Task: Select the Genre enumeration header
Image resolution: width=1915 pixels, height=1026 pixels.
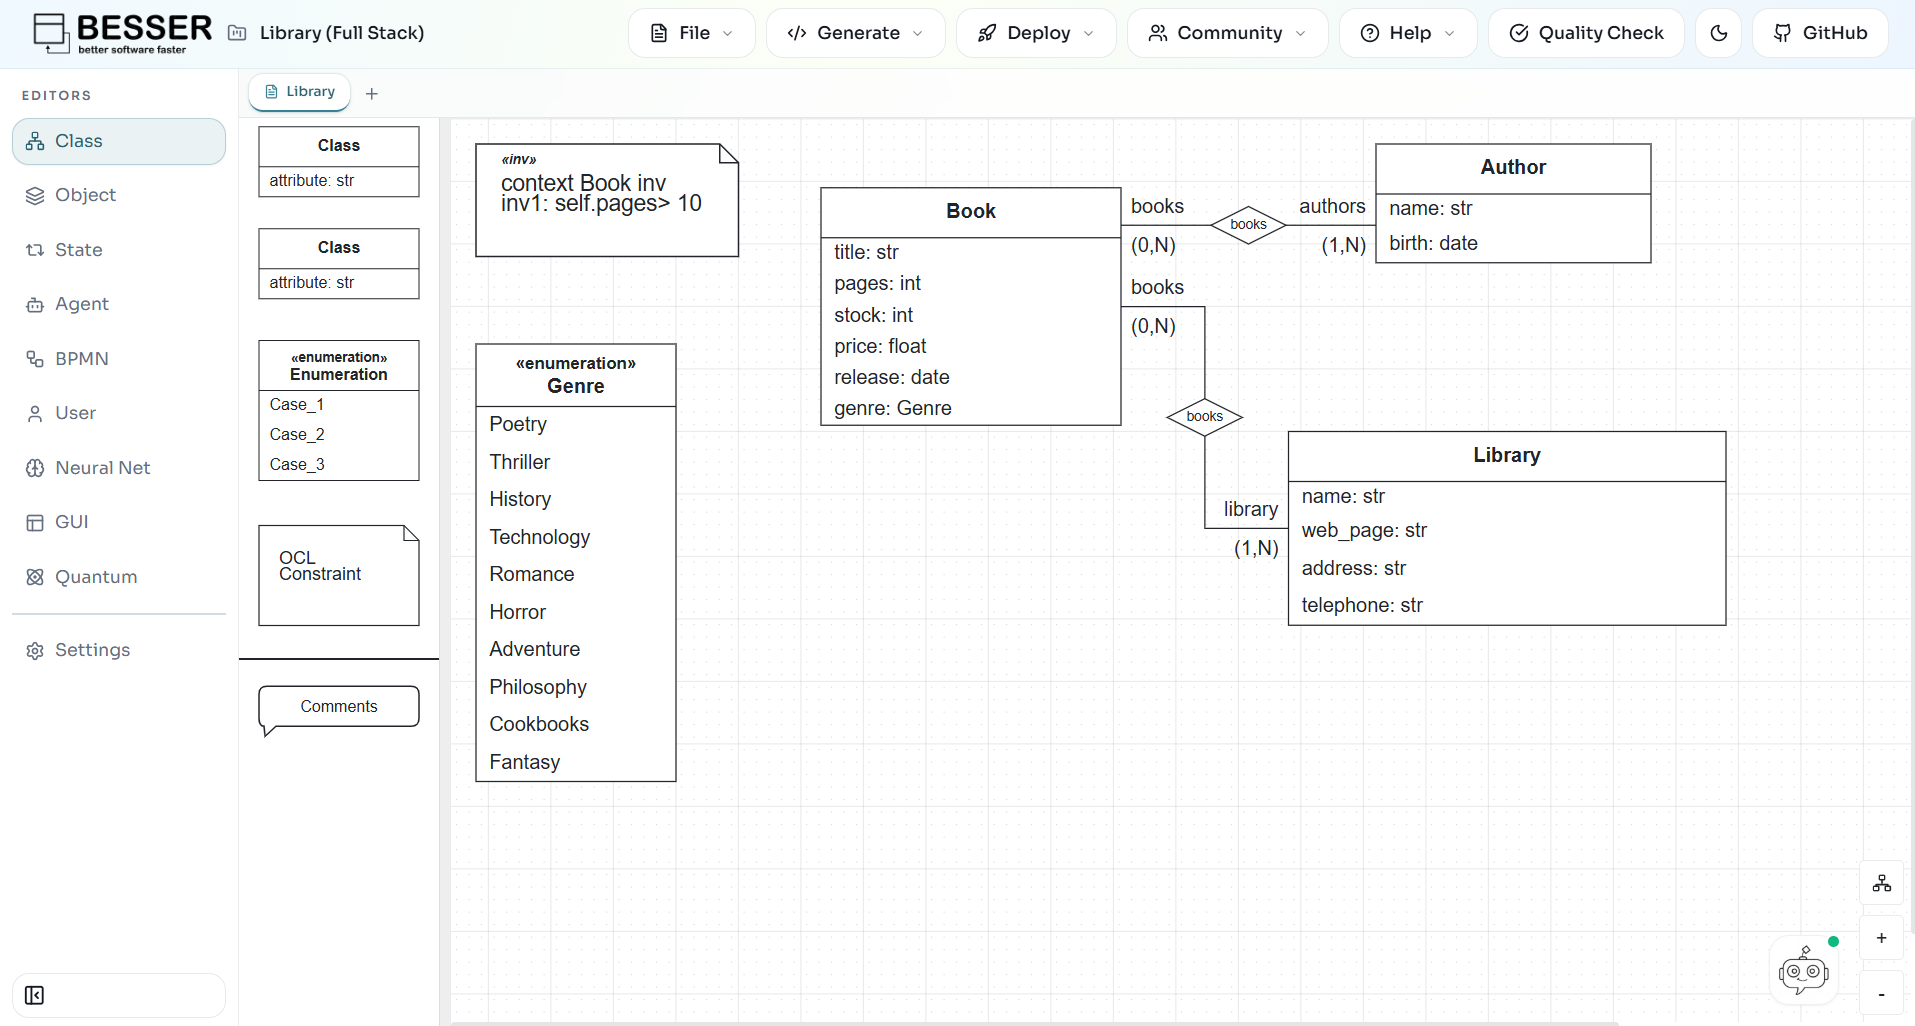Action: click(x=576, y=375)
